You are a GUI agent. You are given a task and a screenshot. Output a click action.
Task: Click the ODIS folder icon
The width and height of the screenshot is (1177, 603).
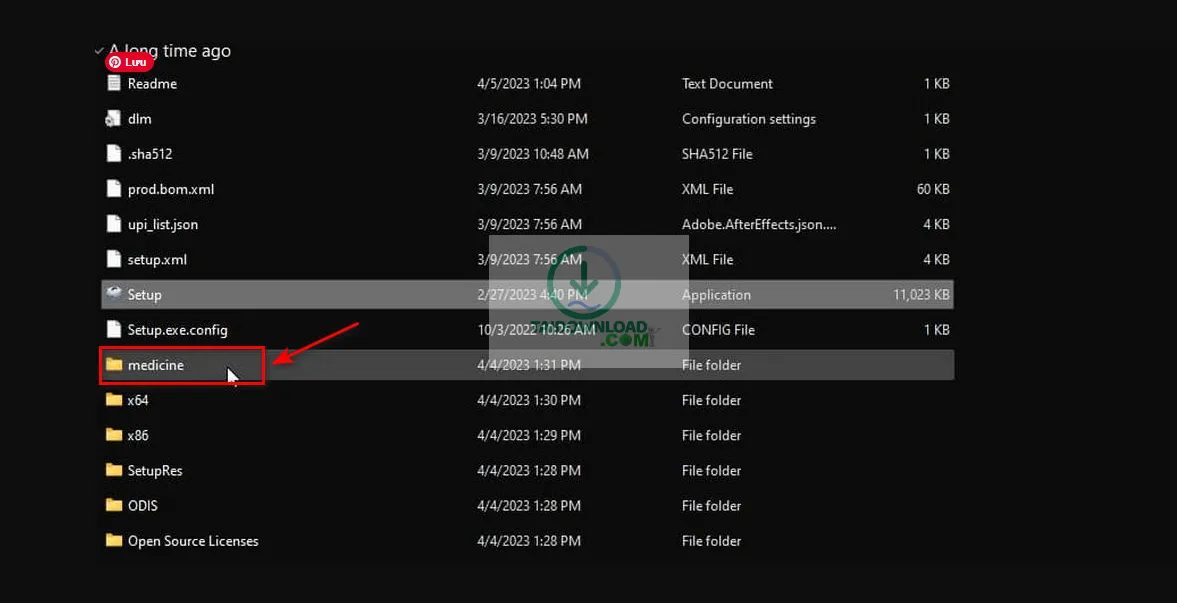click(x=114, y=505)
